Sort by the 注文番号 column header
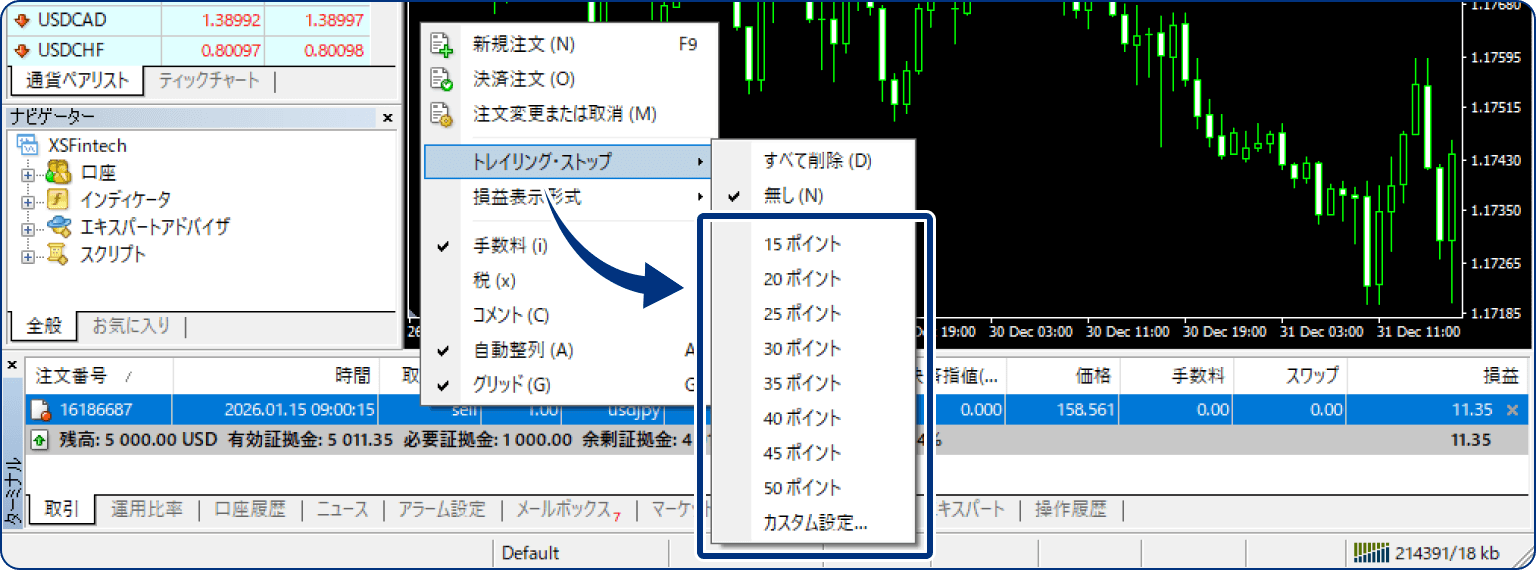The image size is (1536, 570). (x=100, y=376)
